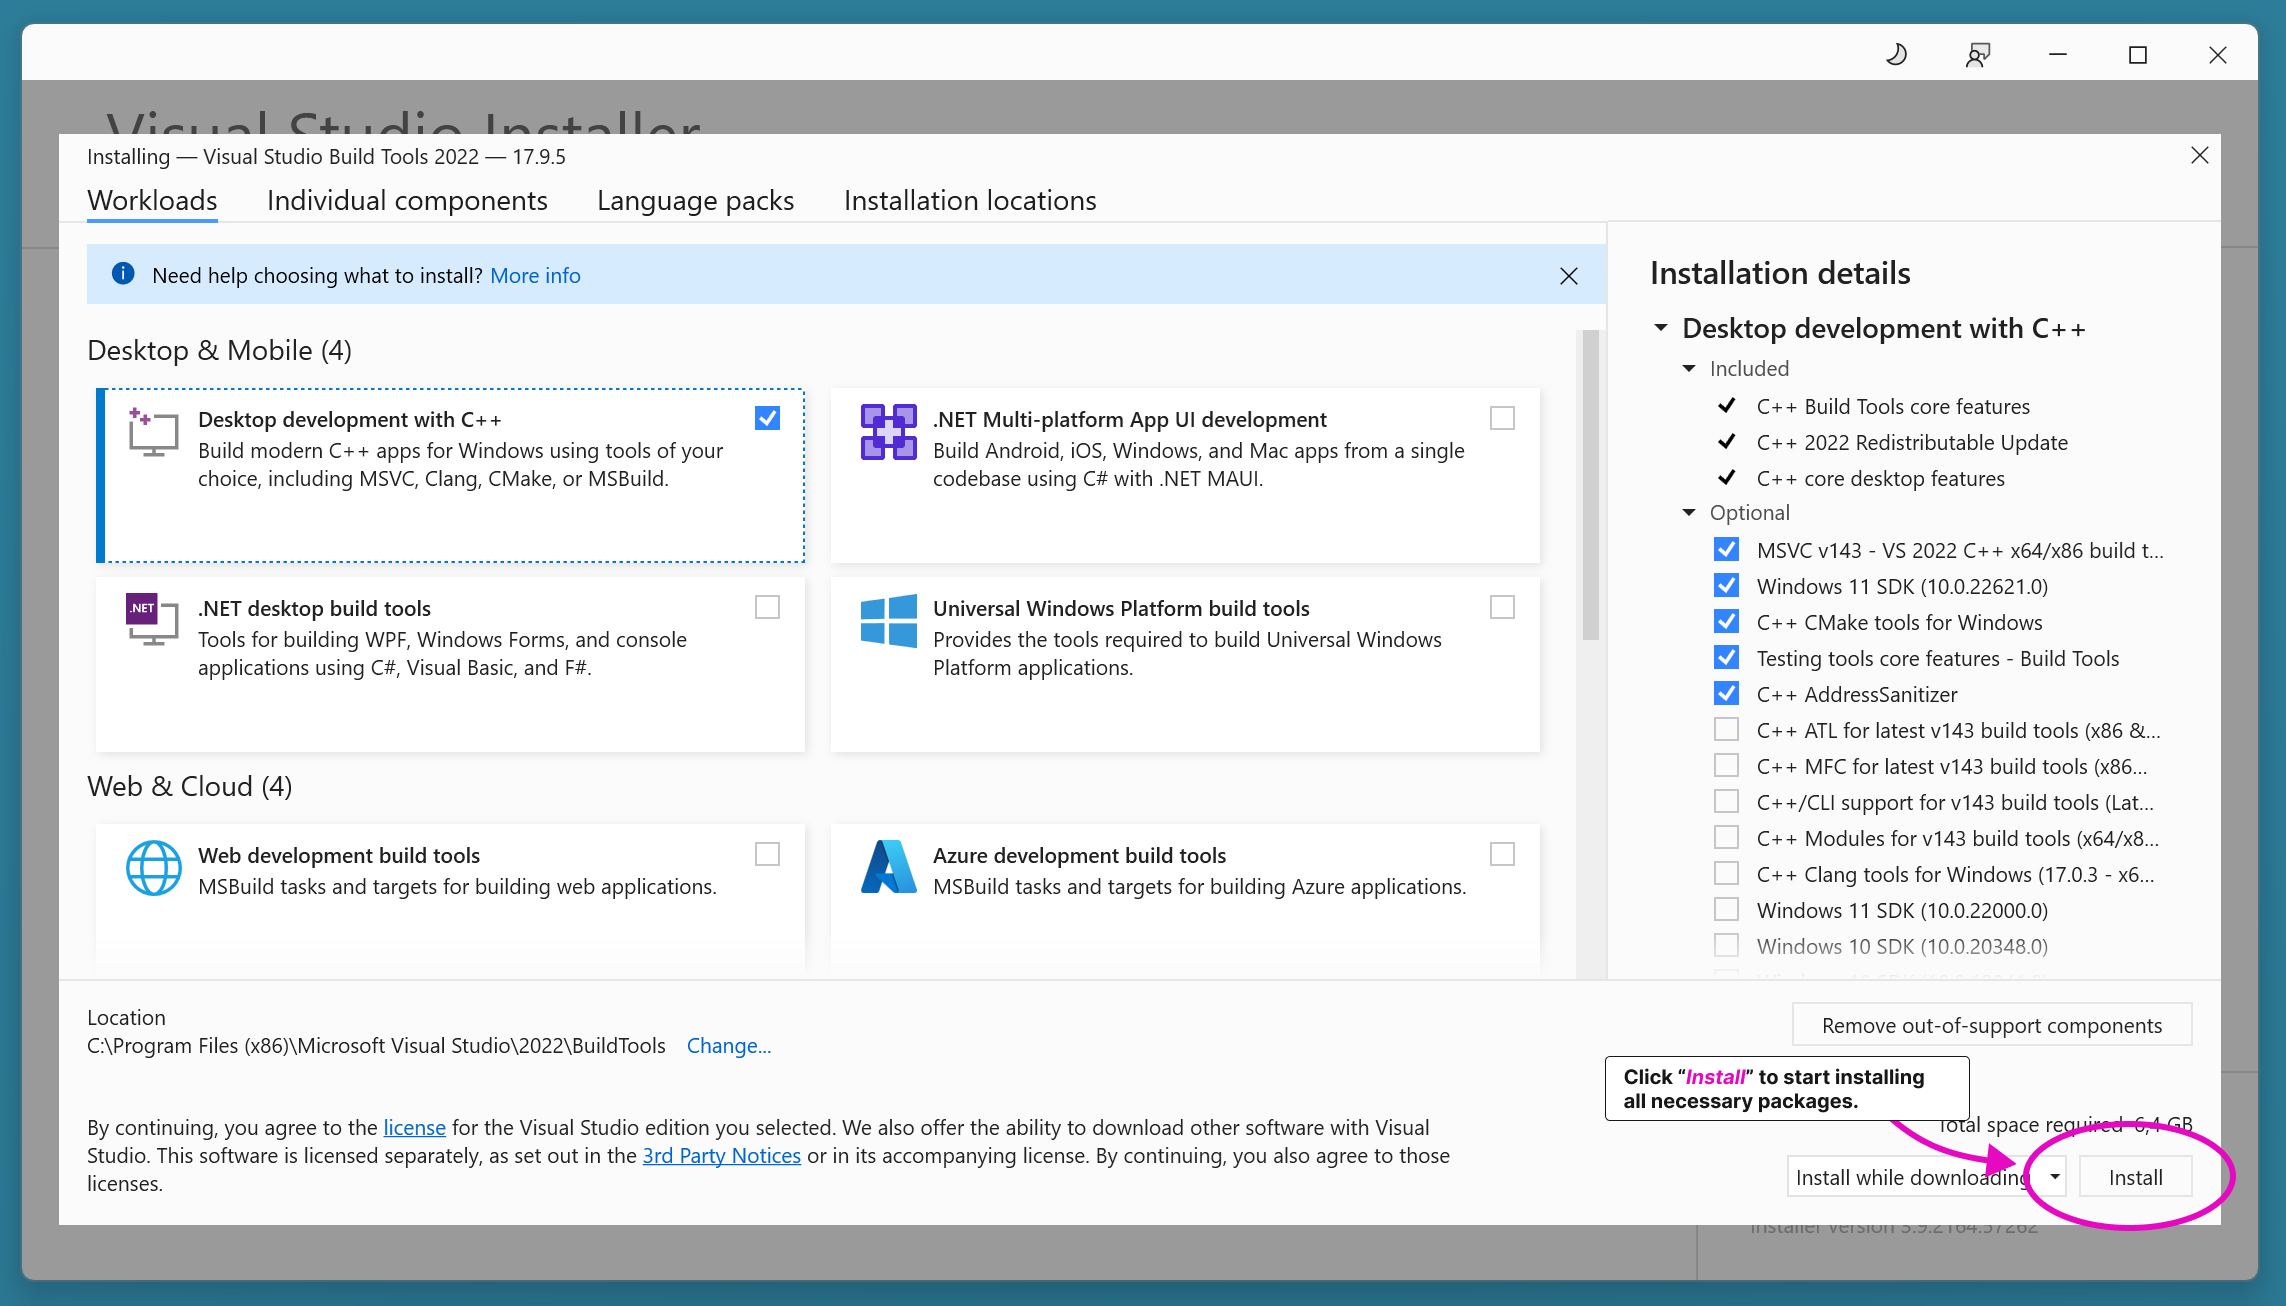Click the workloads list vertical scrollbar
This screenshot has height=1306, width=2286.
tap(1590, 486)
